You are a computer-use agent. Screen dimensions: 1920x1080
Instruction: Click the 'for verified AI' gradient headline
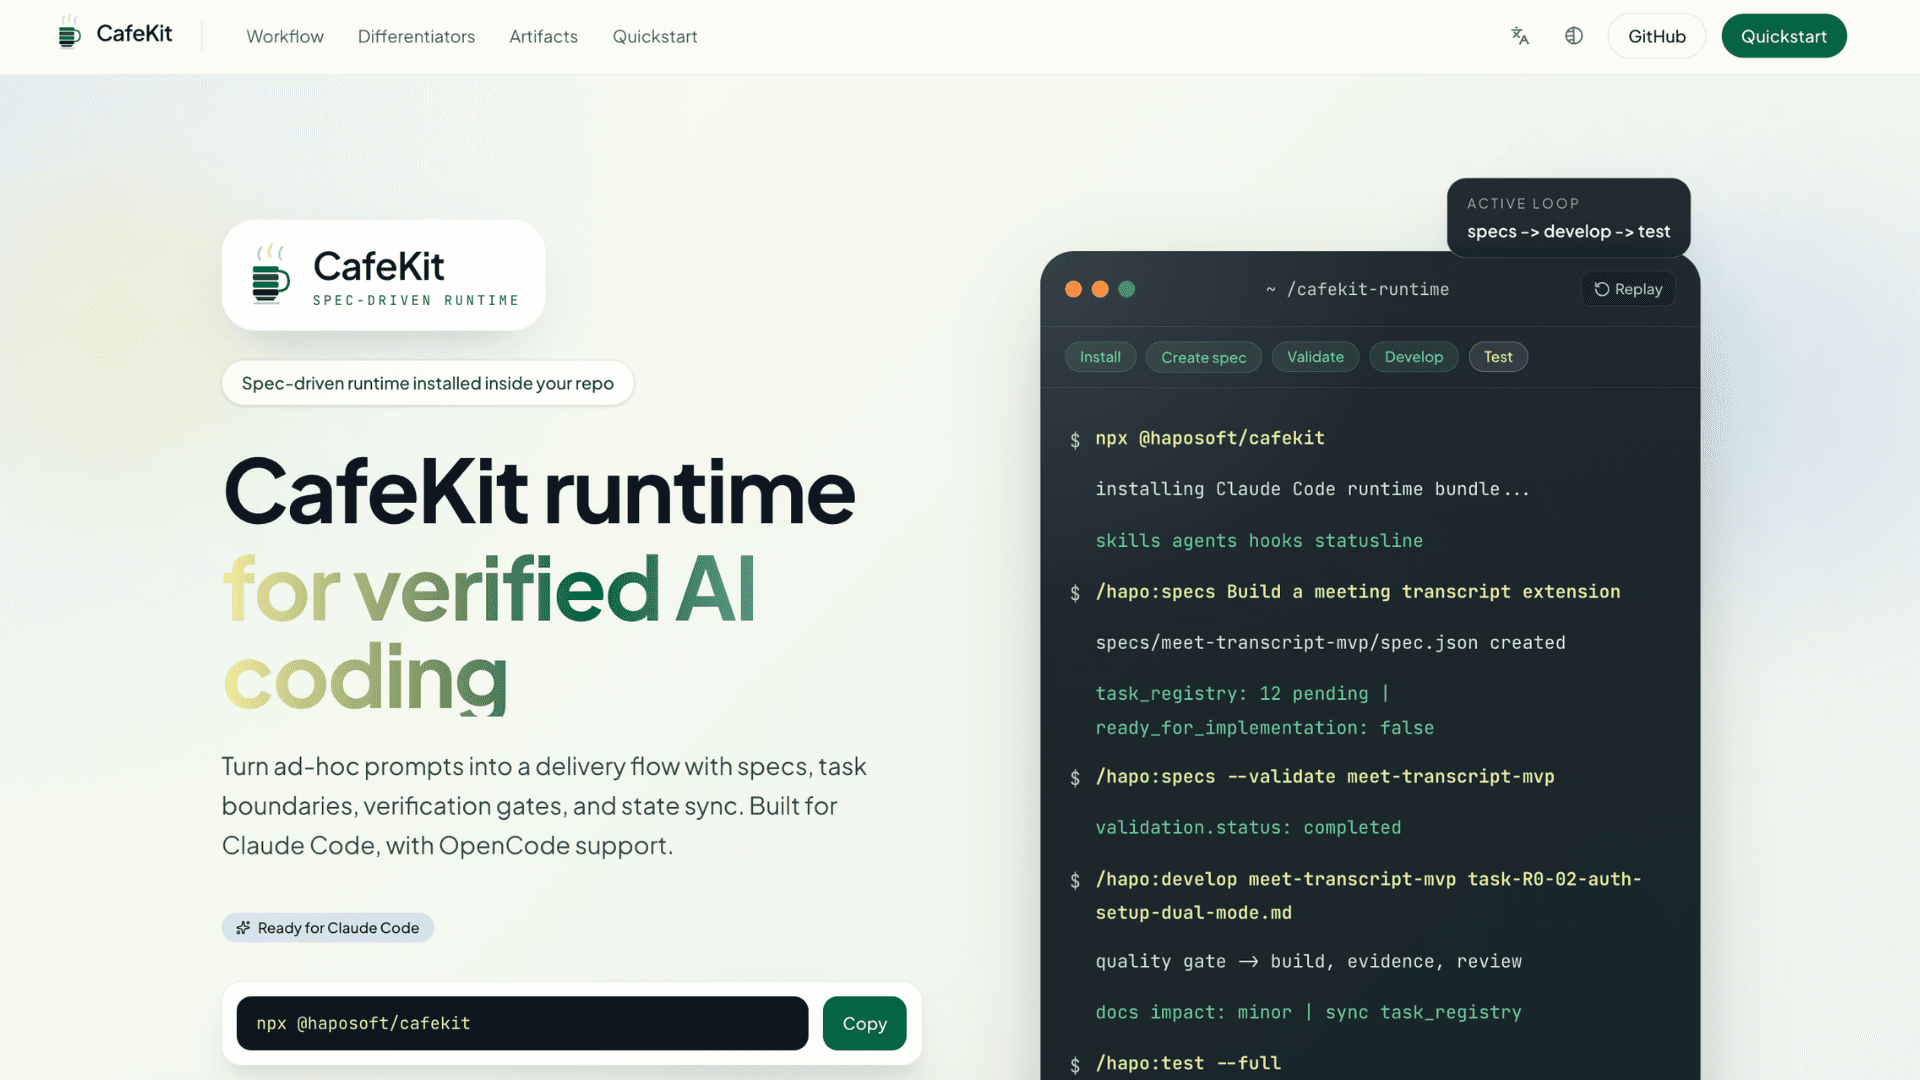pyautogui.click(x=489, y=590)
